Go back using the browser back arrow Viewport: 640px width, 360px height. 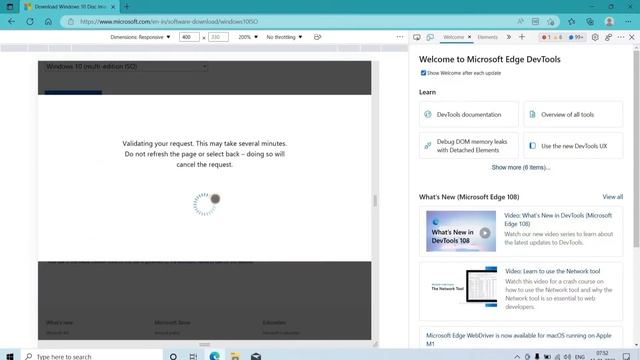11,21
